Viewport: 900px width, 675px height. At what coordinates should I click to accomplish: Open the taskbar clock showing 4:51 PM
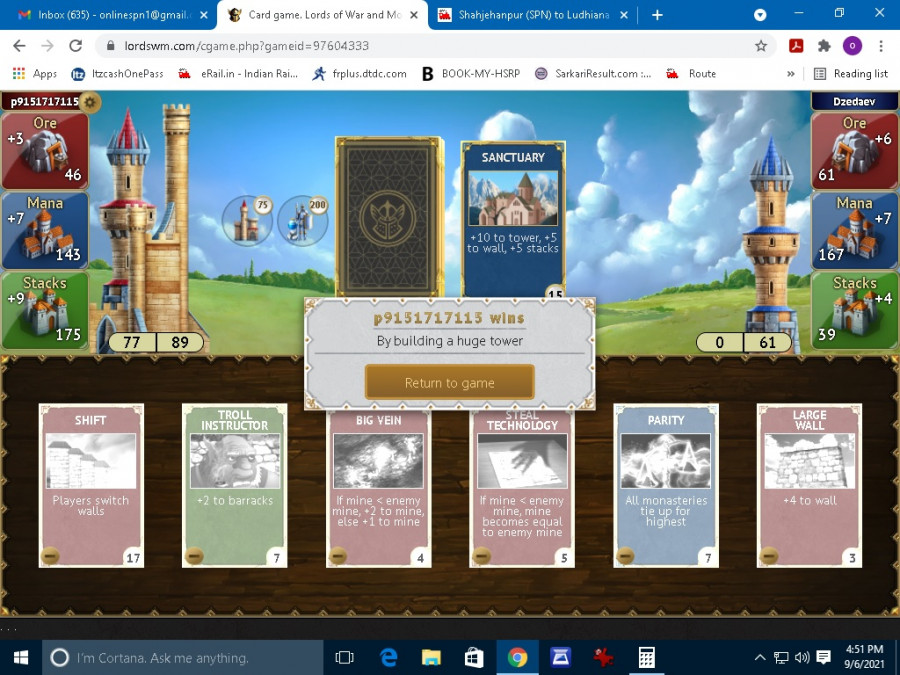click(x=864, y=655)
